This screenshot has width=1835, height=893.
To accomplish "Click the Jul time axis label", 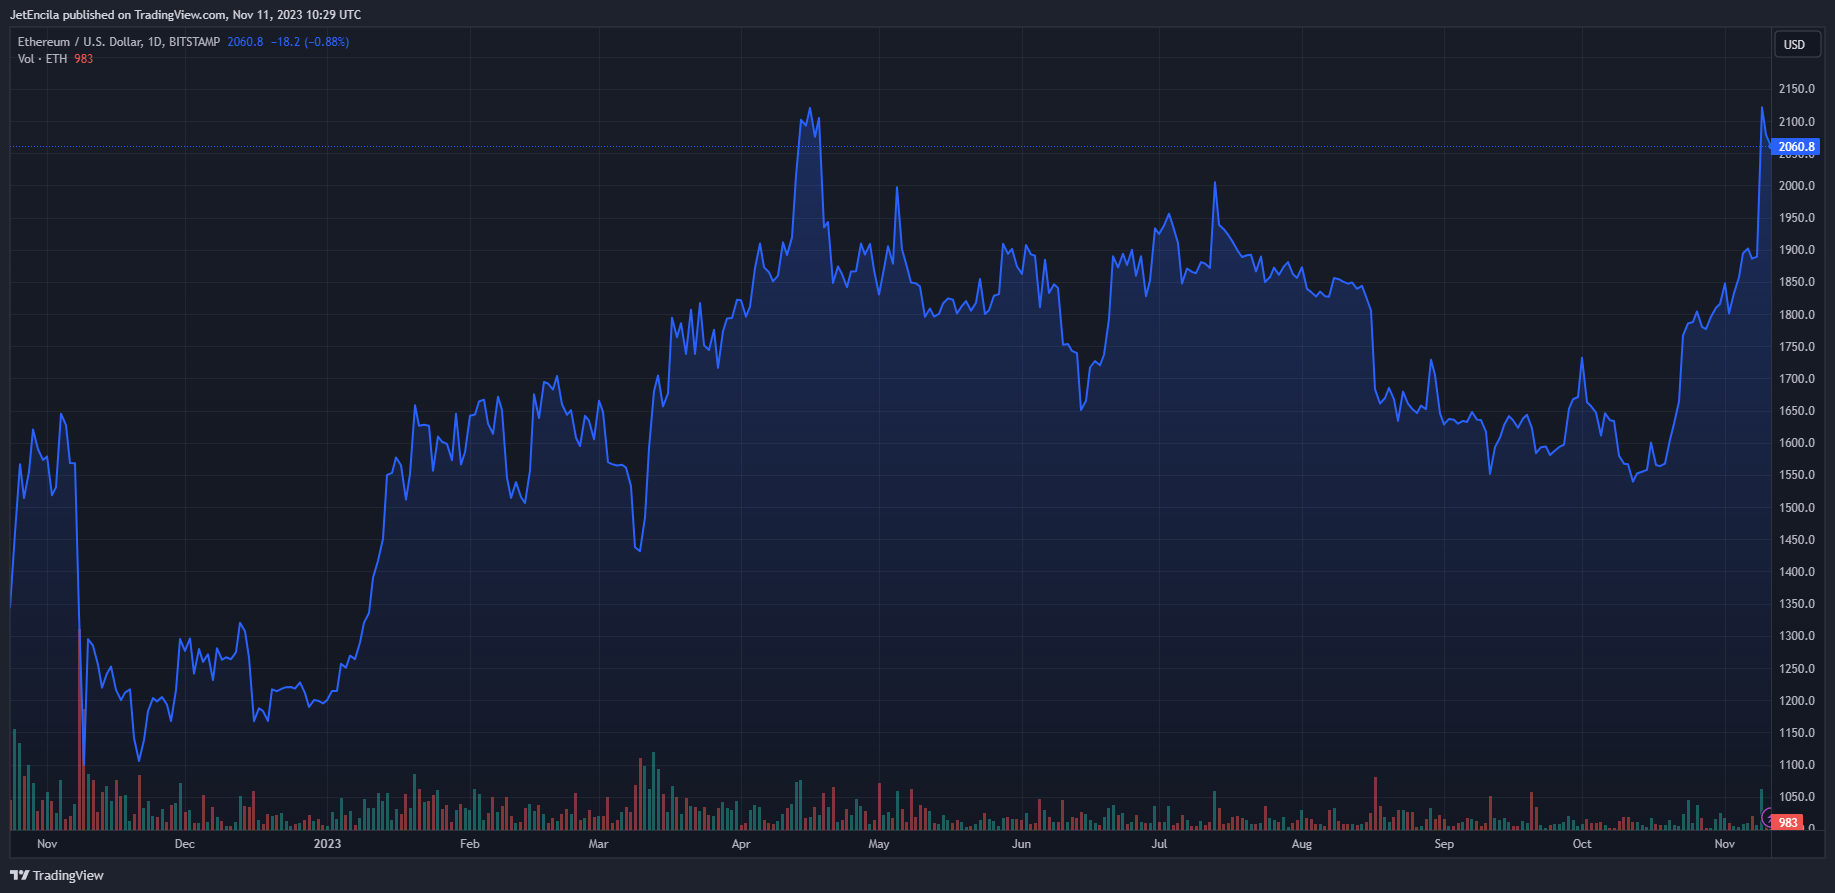I will click(x=1159, y=844).
